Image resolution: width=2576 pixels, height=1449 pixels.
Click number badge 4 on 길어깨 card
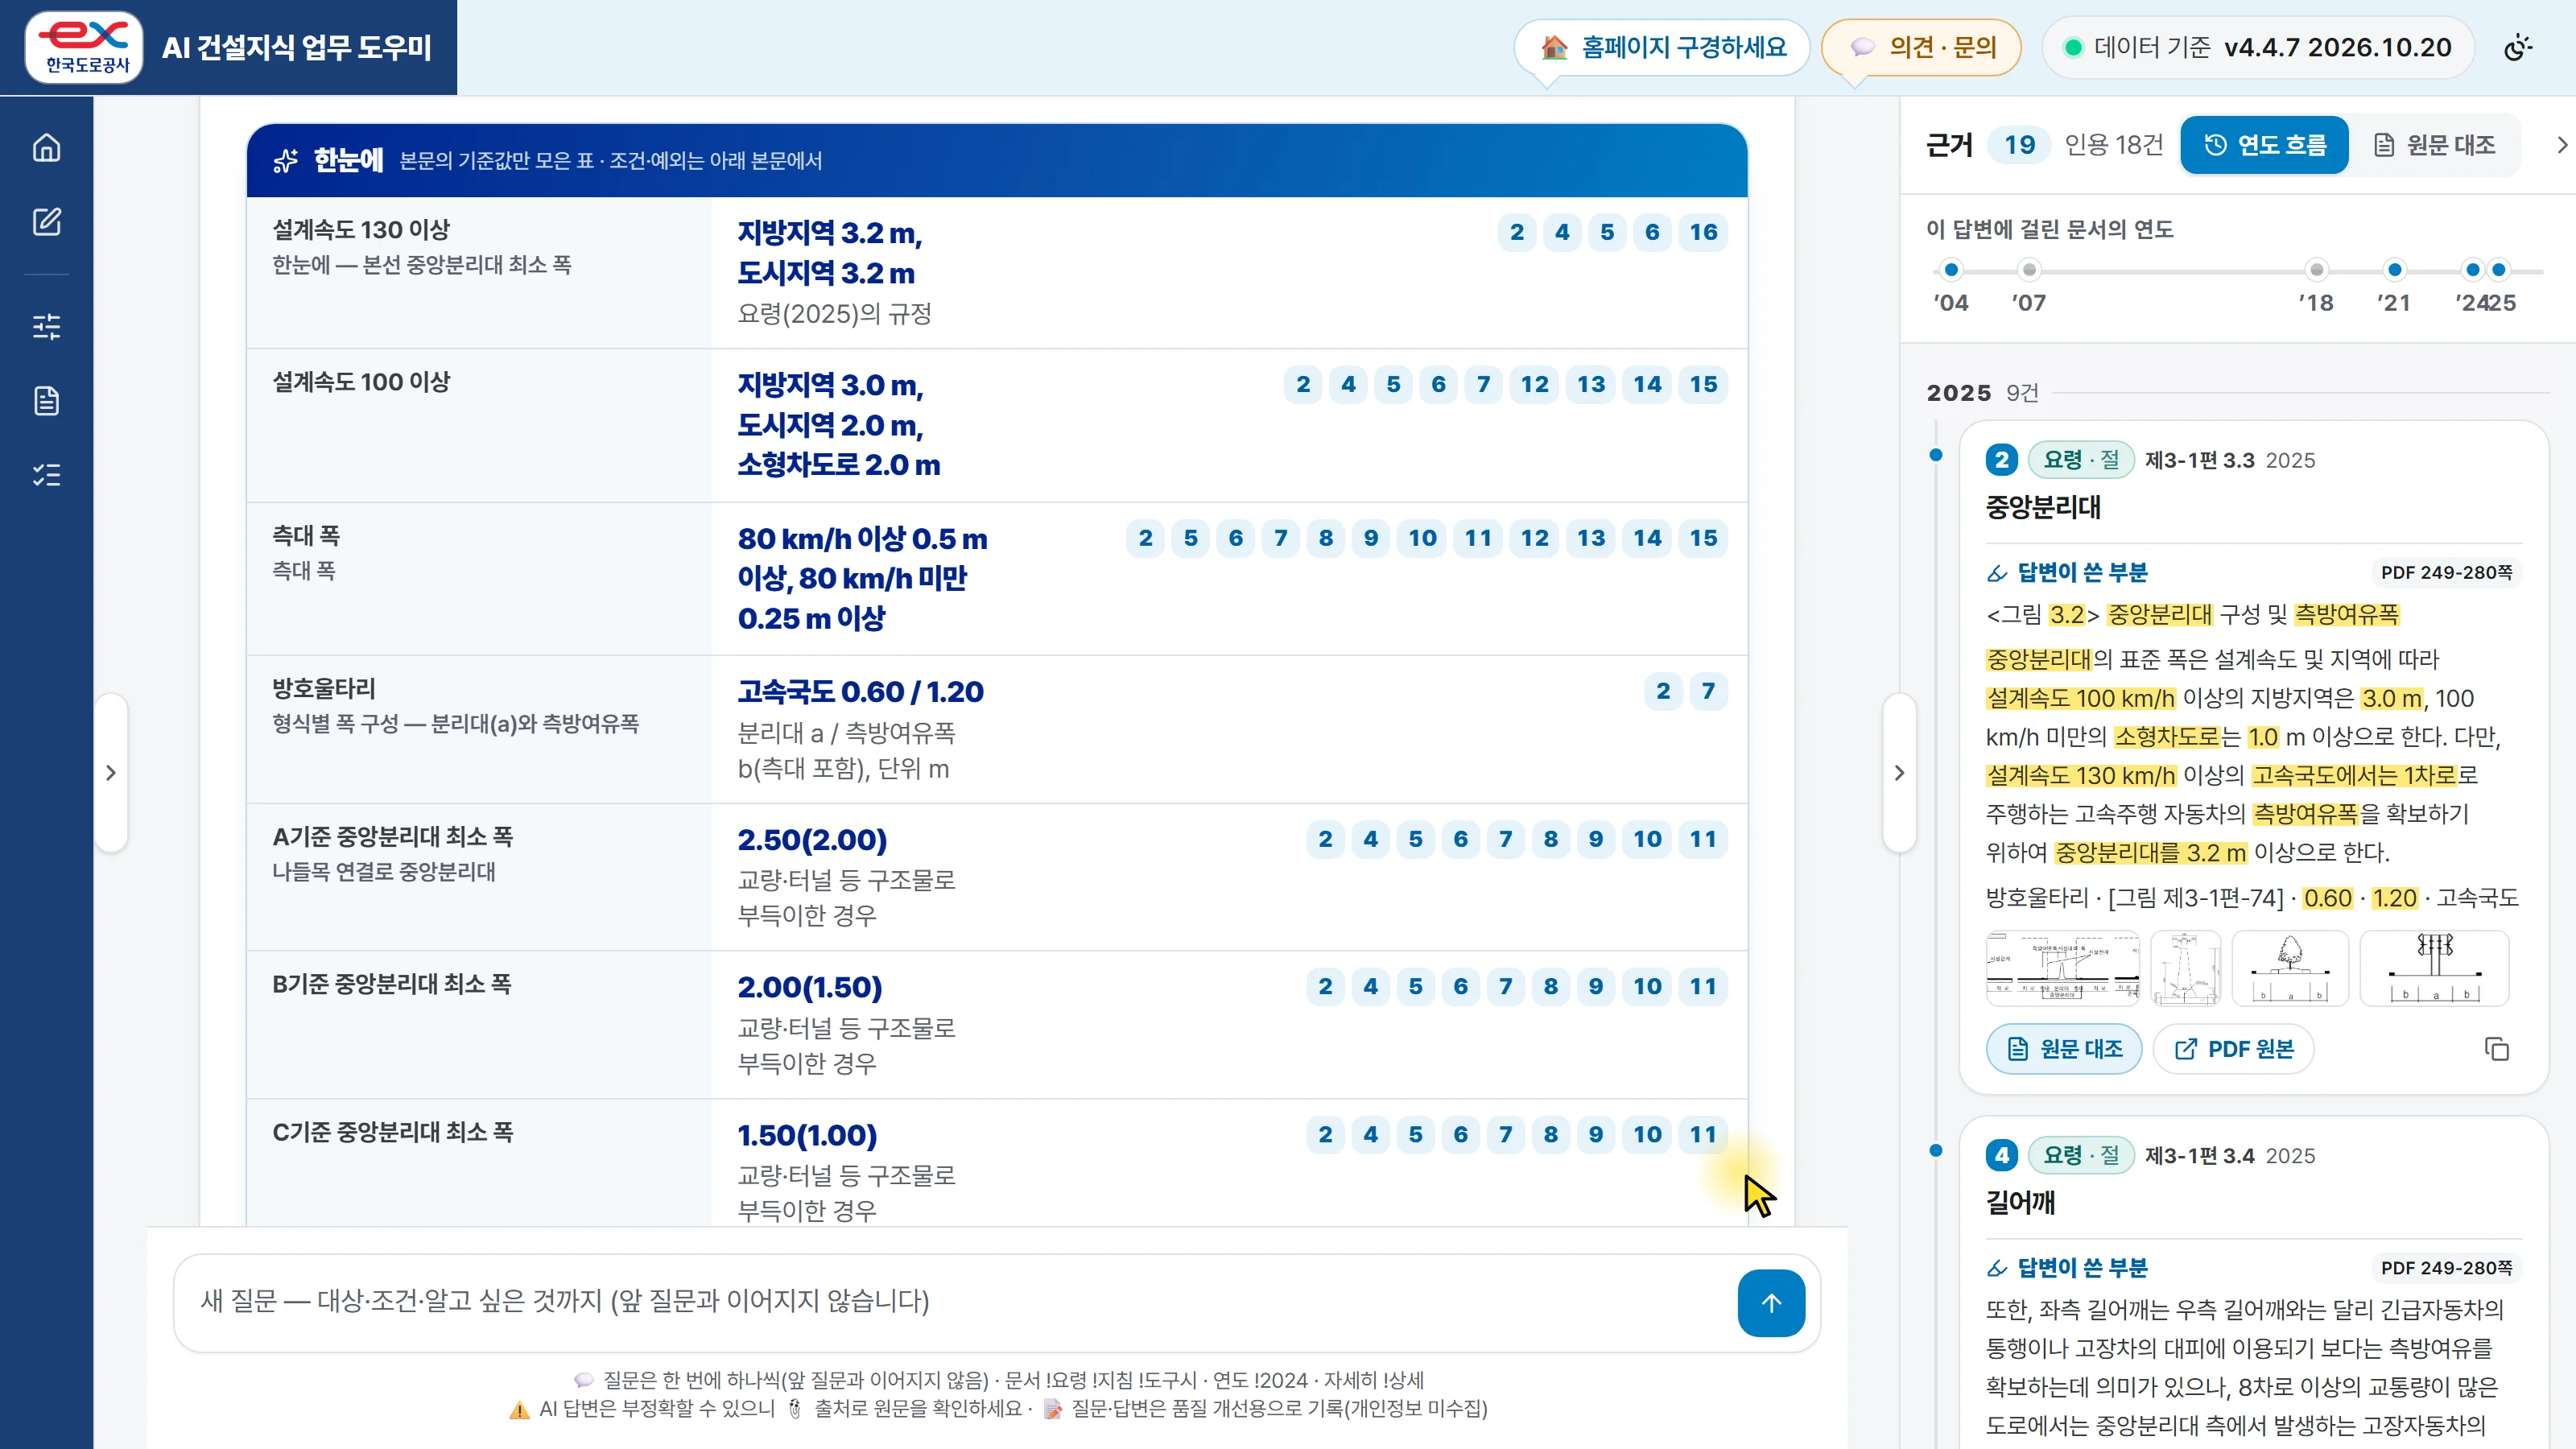click(2001, 1156)
